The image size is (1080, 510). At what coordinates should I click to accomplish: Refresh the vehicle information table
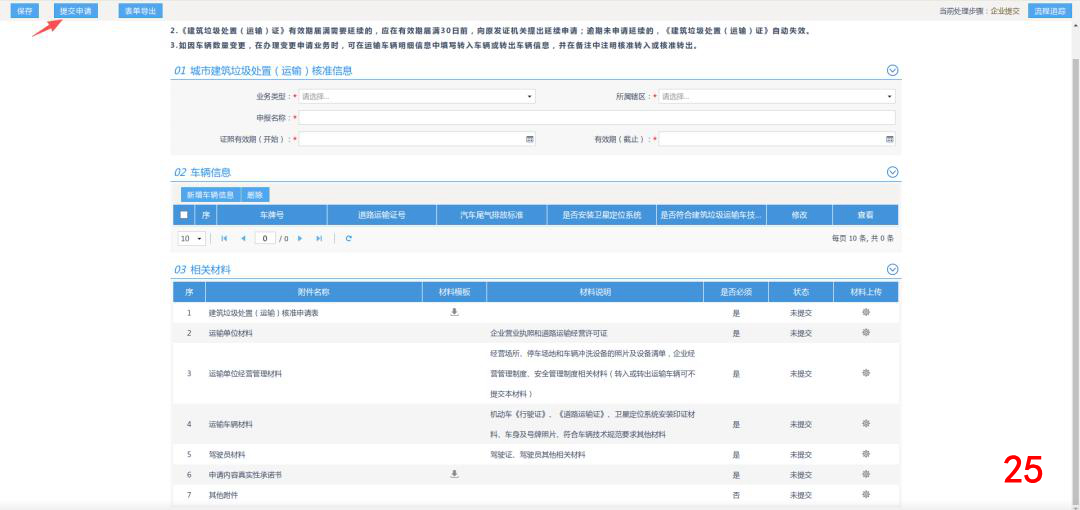(349, 238)
